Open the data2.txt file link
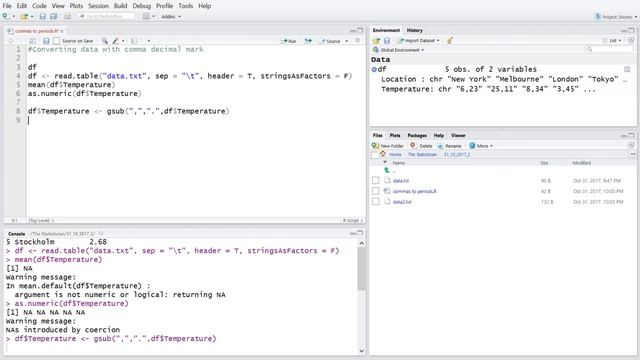The height and width of the screenshot is (360, 640). [x=402, y=202]
